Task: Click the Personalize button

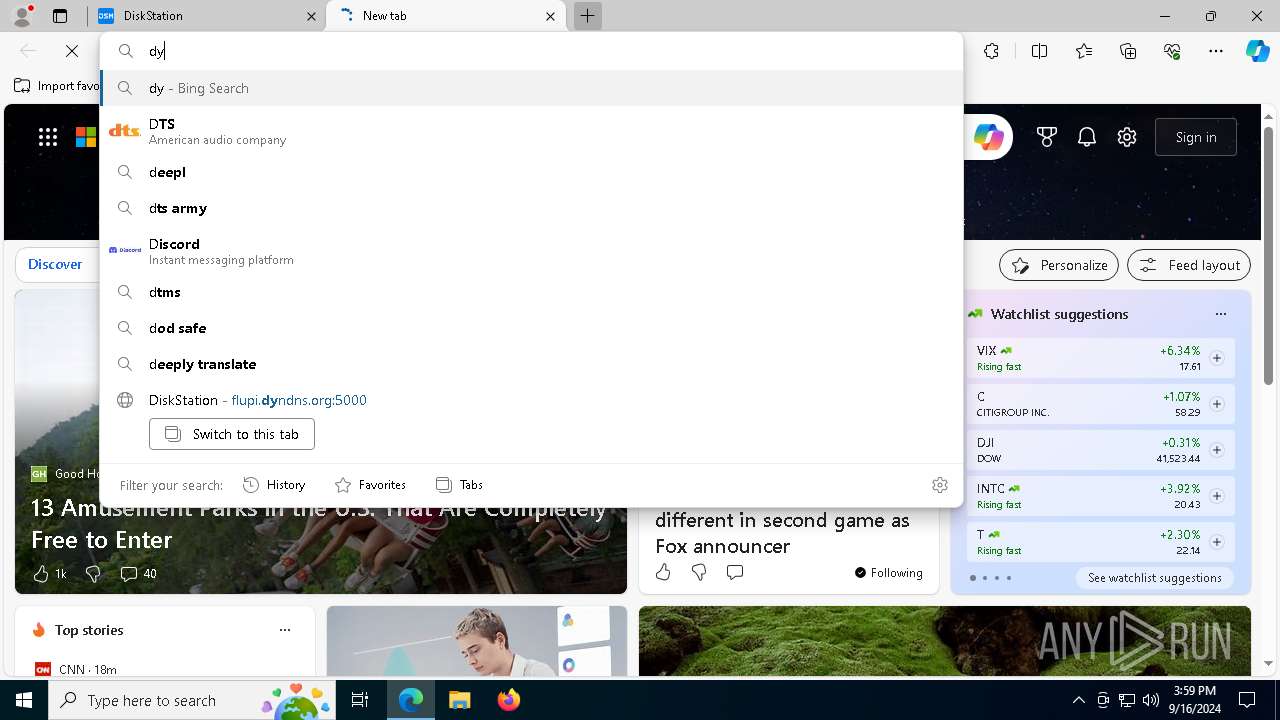Action: 1059,265
